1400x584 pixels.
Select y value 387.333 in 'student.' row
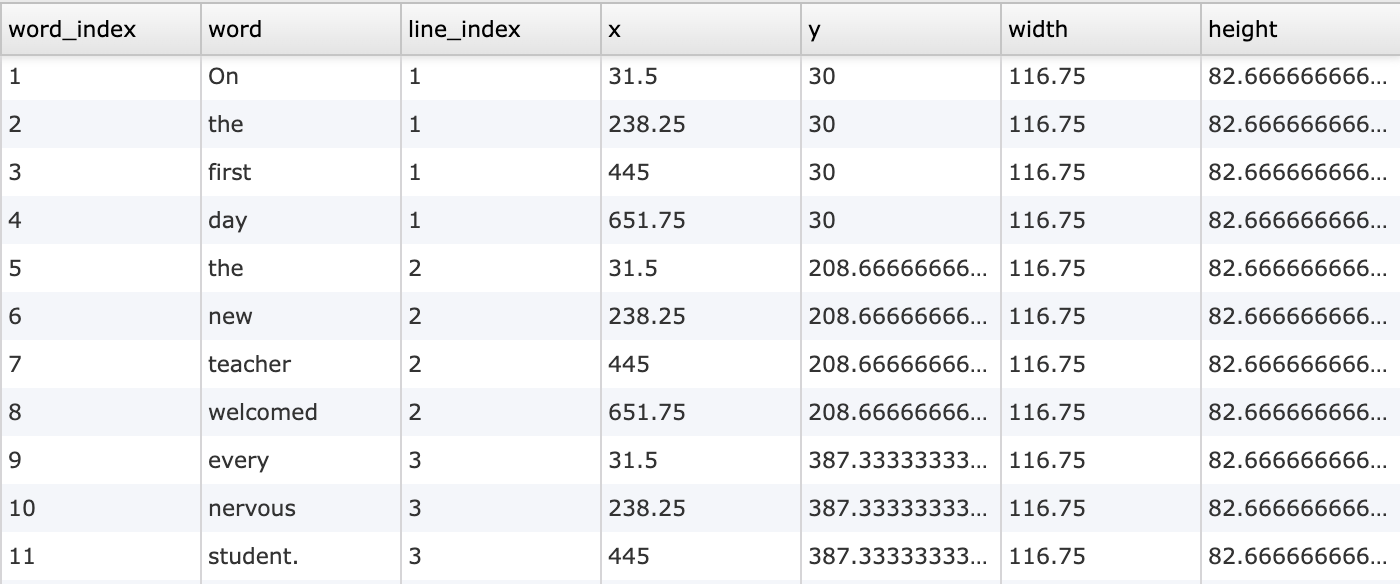[x=900, y=556]
